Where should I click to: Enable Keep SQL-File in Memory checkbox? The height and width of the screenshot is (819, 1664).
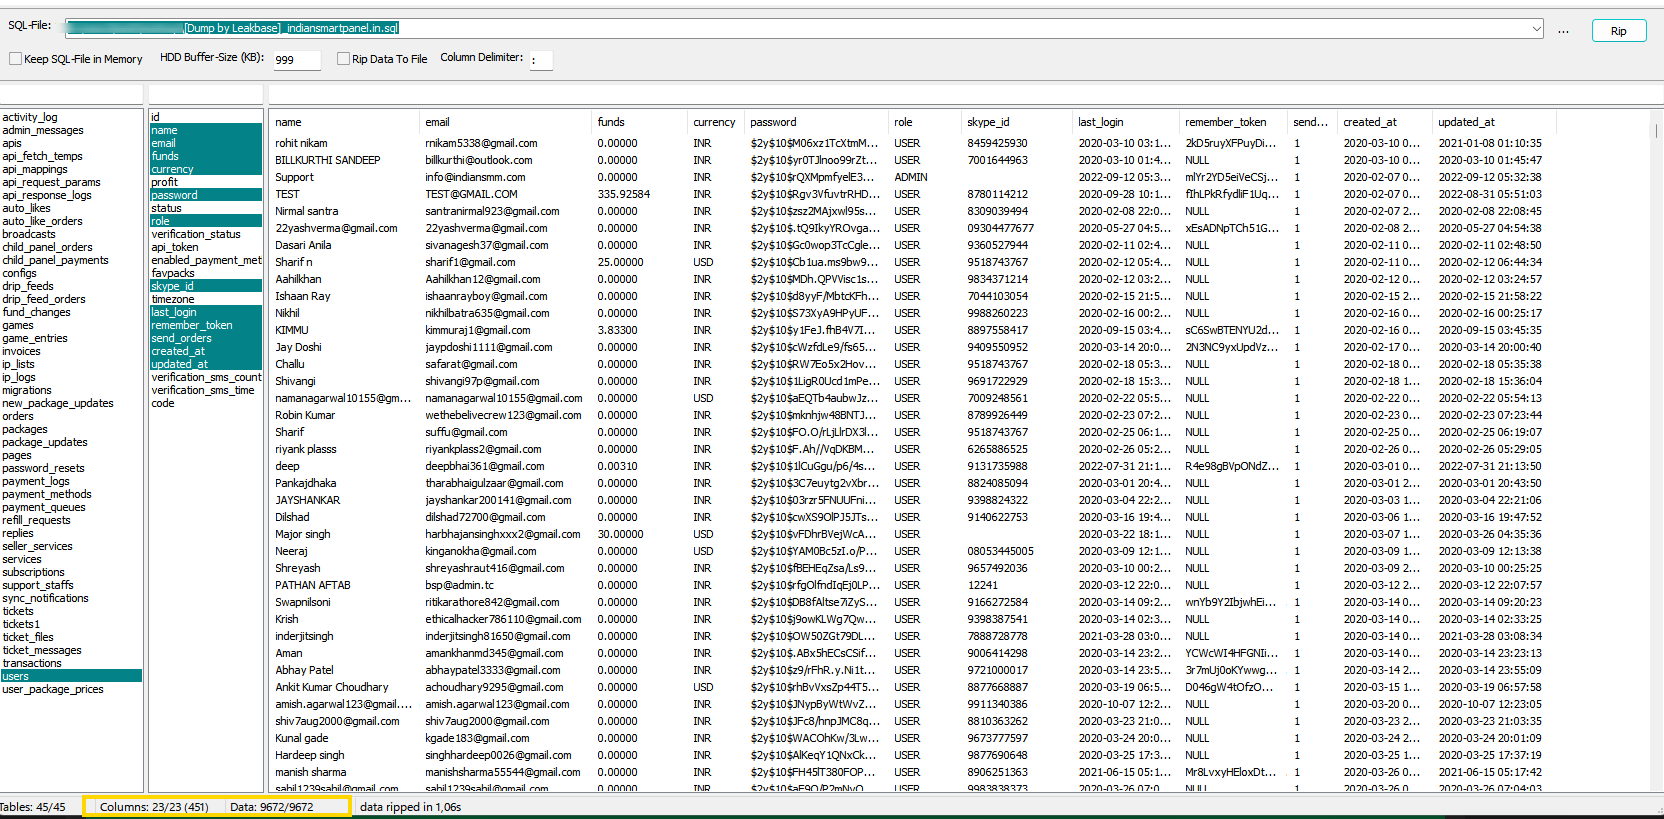pos(16,59)
